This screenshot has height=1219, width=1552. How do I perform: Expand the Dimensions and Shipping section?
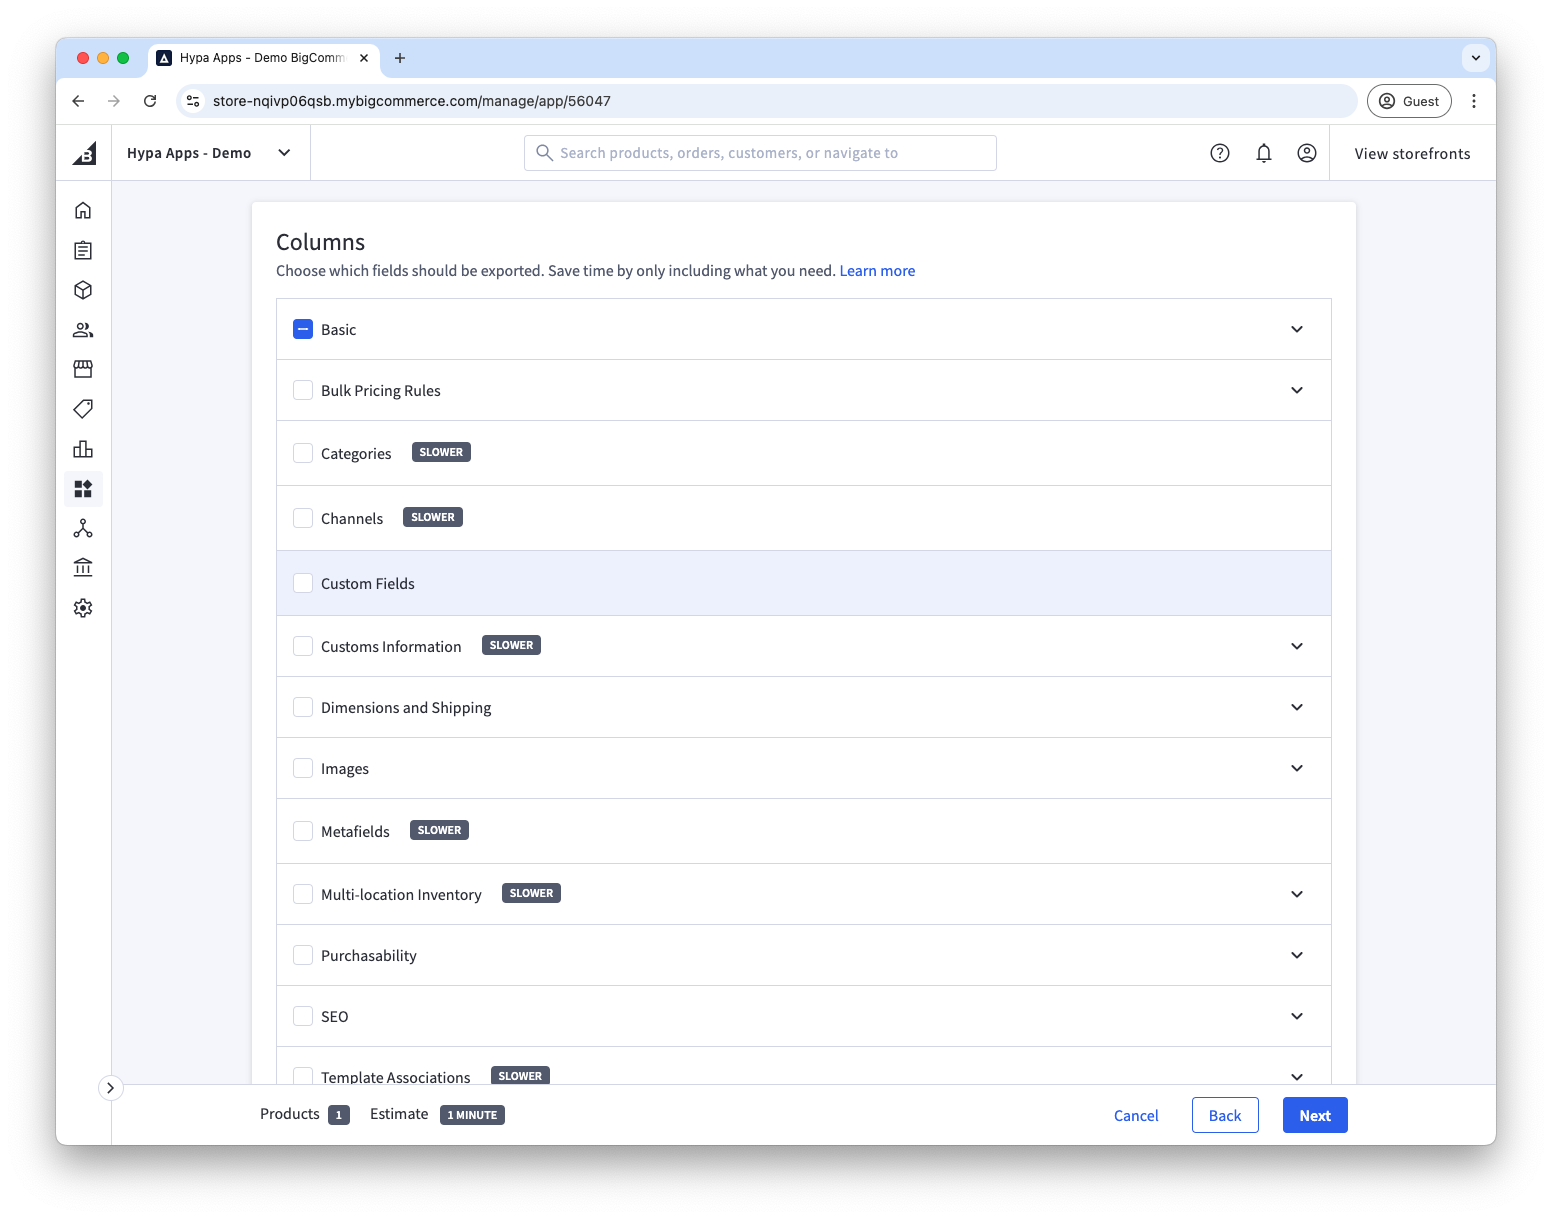coord(1297,707)
